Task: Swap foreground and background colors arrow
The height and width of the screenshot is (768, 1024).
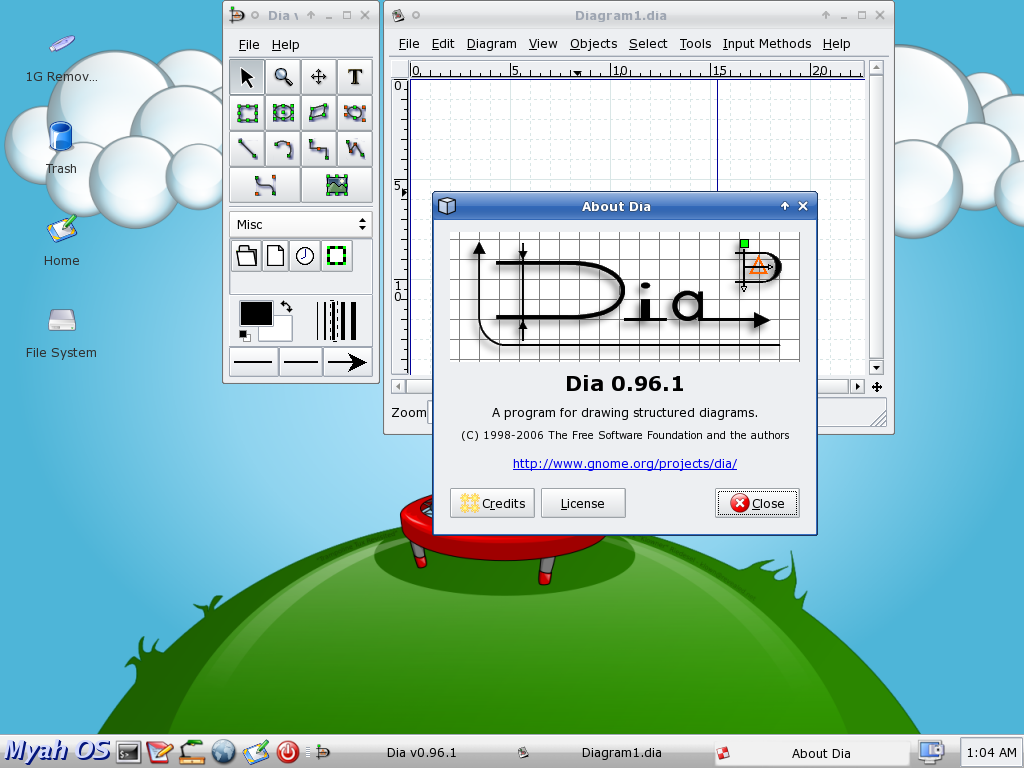Action: coord(286,306)
